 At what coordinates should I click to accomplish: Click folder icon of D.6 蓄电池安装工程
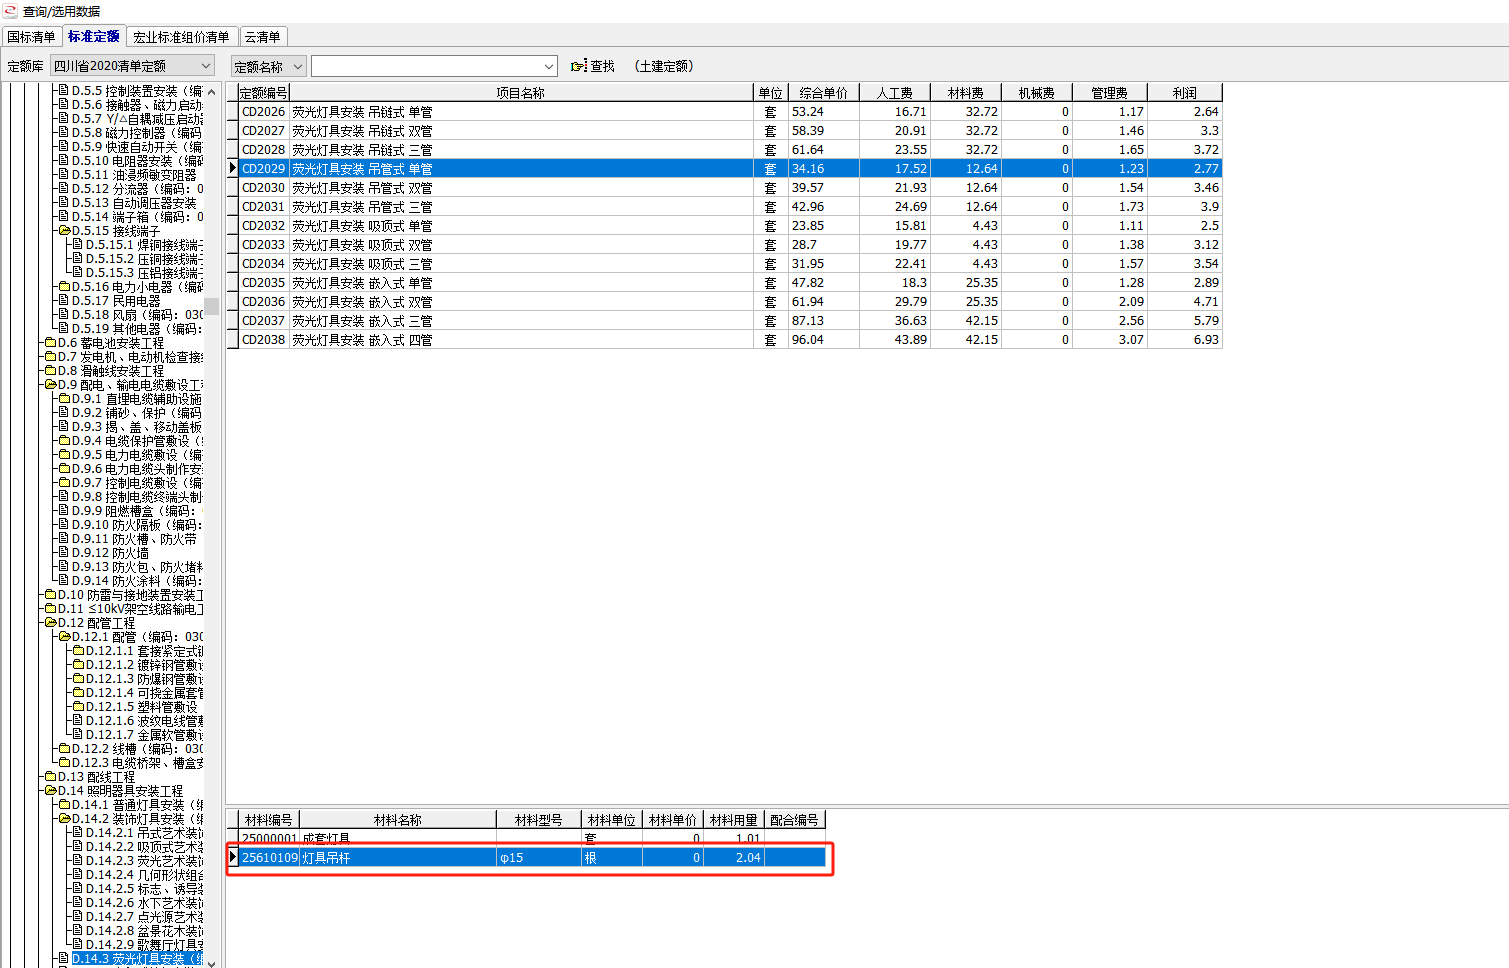coord(50,342)
